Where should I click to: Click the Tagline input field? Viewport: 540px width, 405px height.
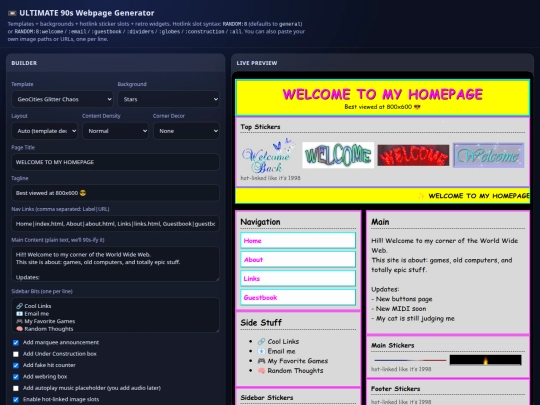pyautogui.click(x=115, y=193)
